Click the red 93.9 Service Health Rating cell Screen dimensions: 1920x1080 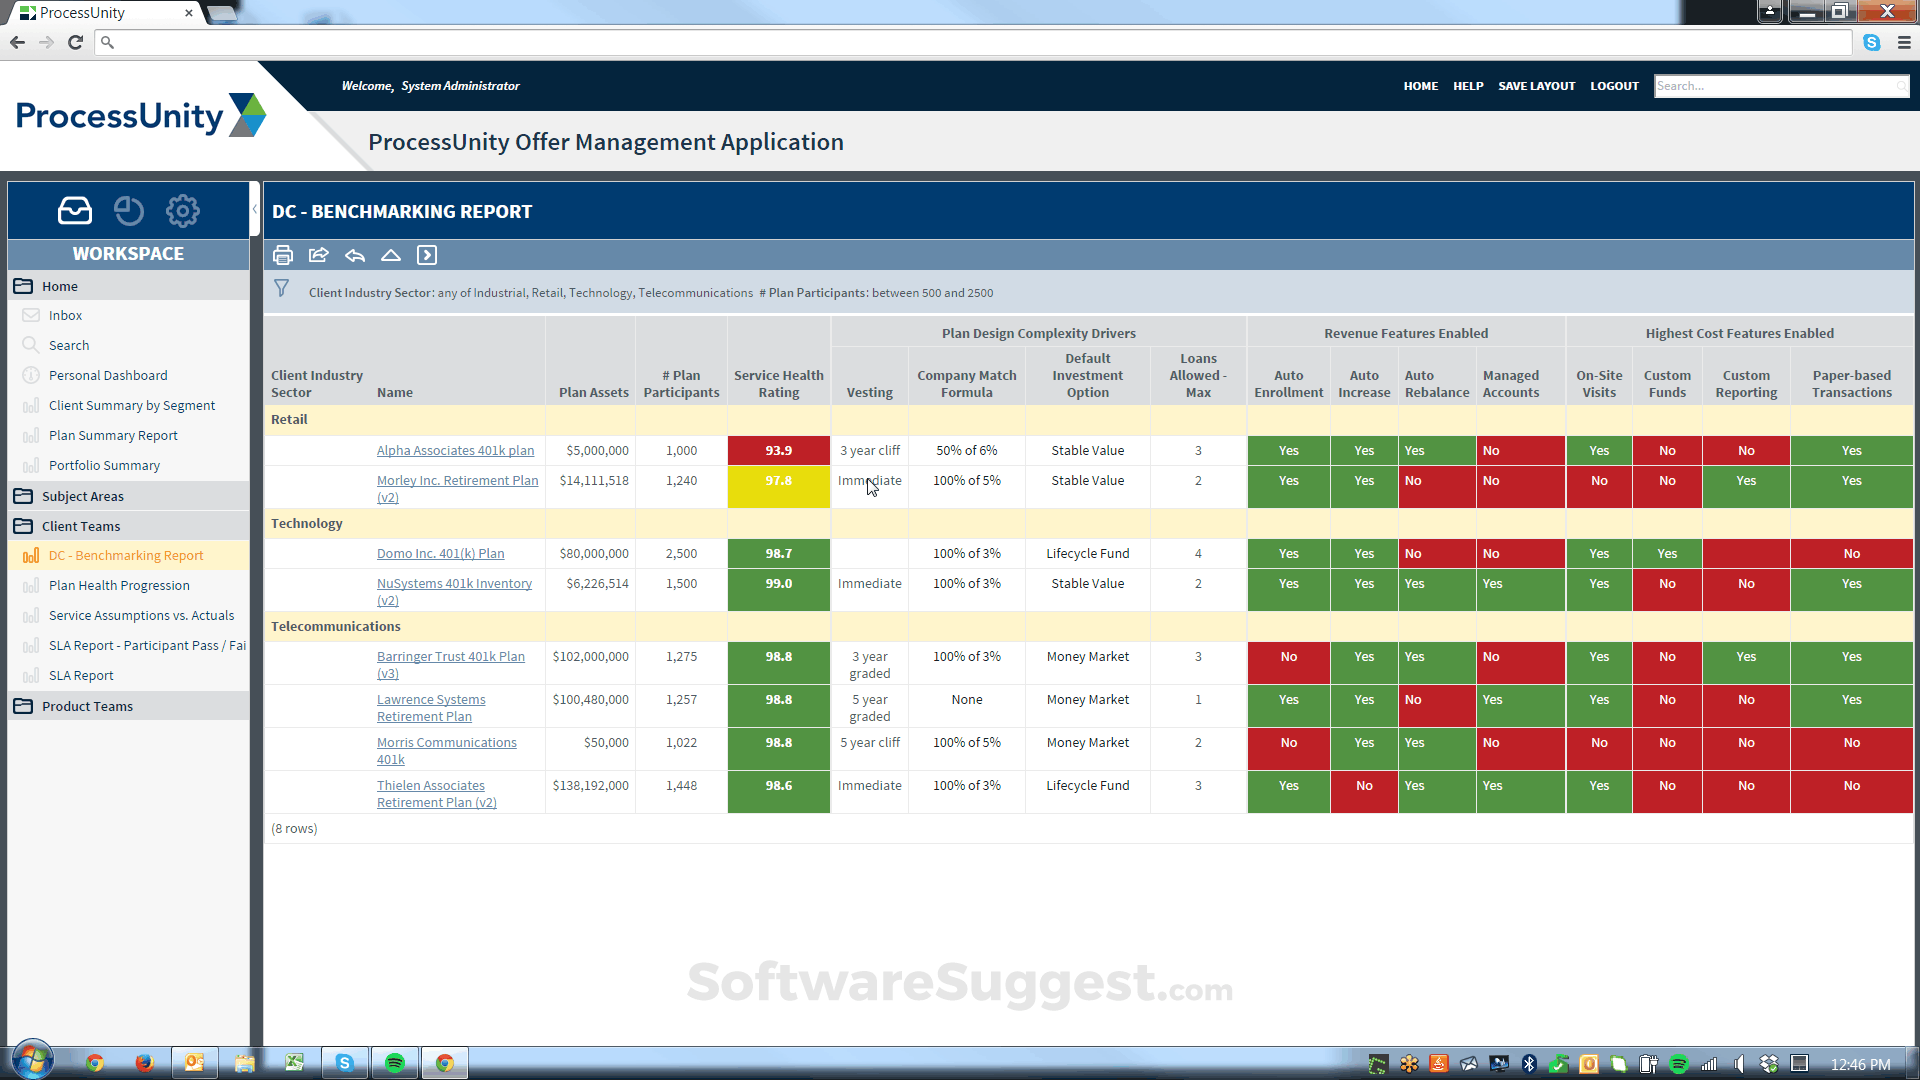tap(779, 450)
